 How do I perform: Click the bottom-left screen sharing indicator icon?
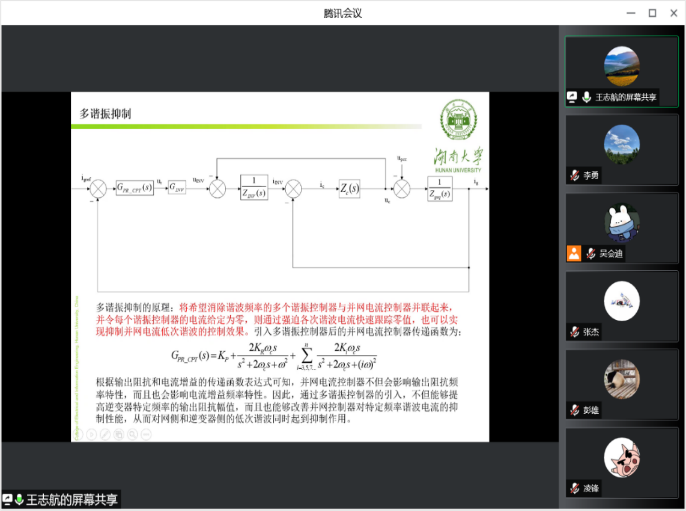tap(7, 499)
